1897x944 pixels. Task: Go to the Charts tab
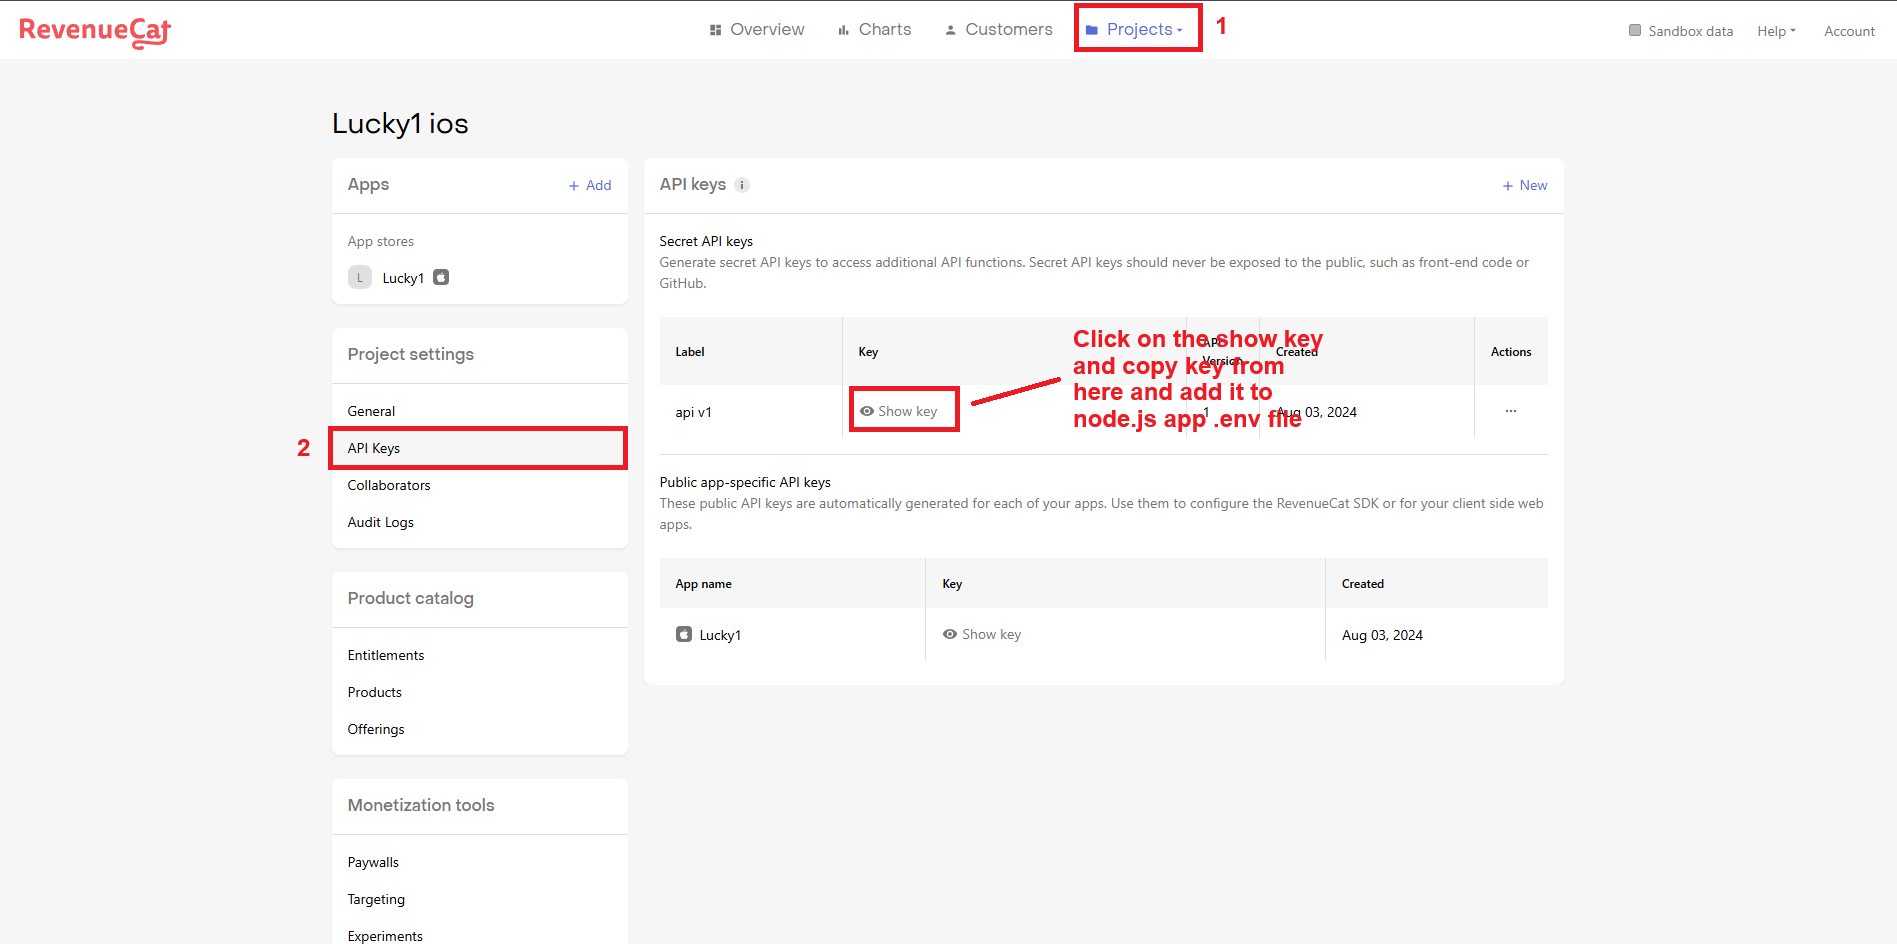coord(875,29)
